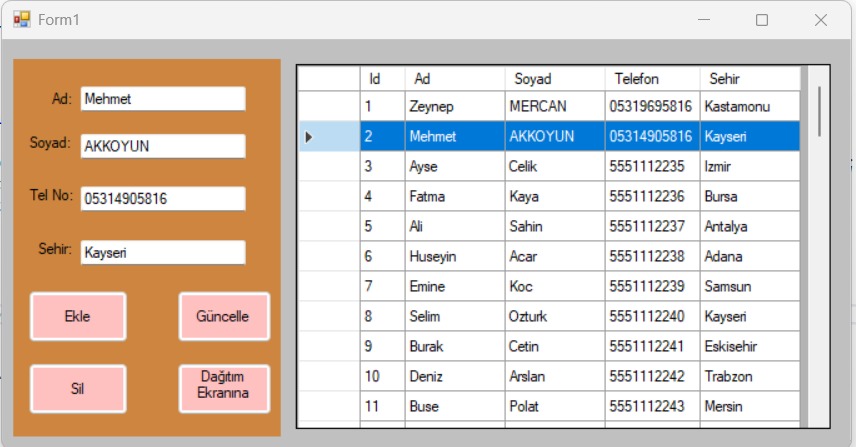
Task: Select the cell Emine
Action: pos(455,287)
